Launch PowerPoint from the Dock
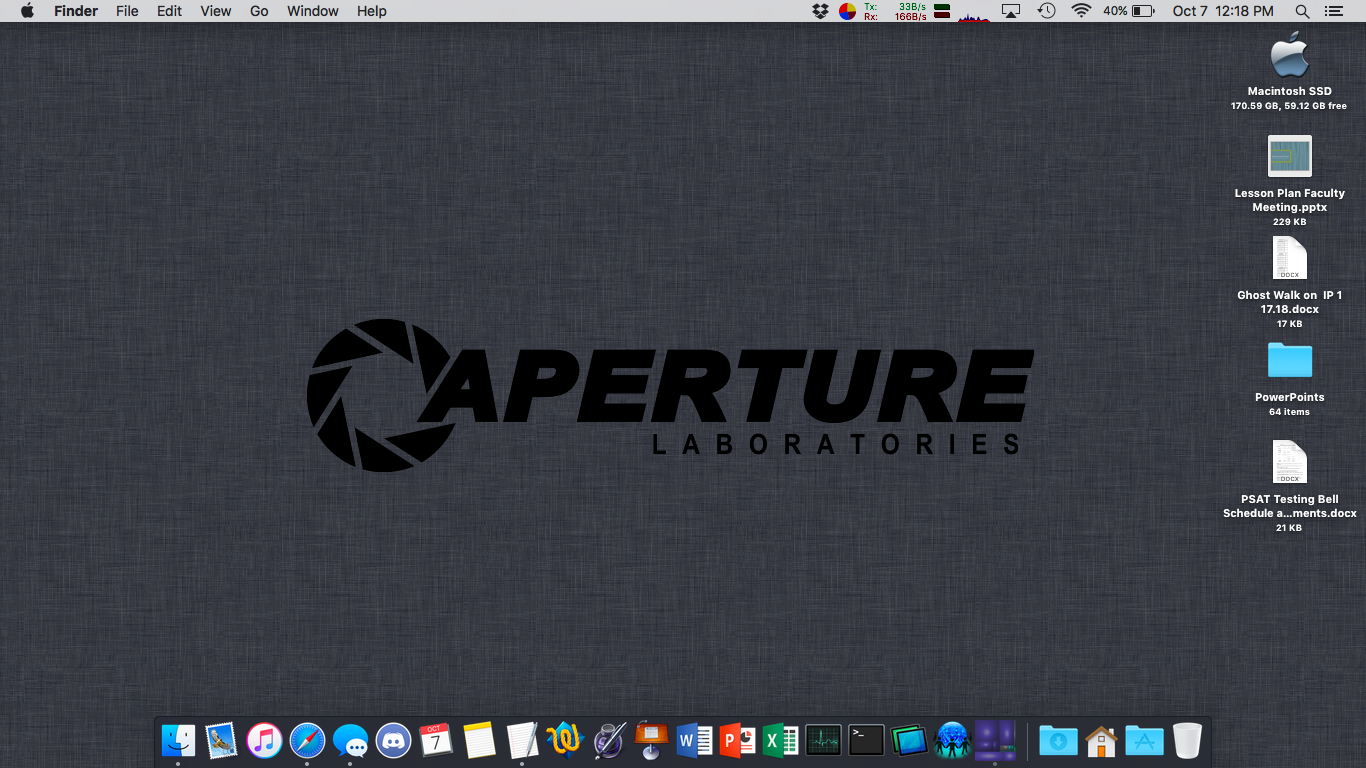The image size is (1366, 768). [737, 740]
